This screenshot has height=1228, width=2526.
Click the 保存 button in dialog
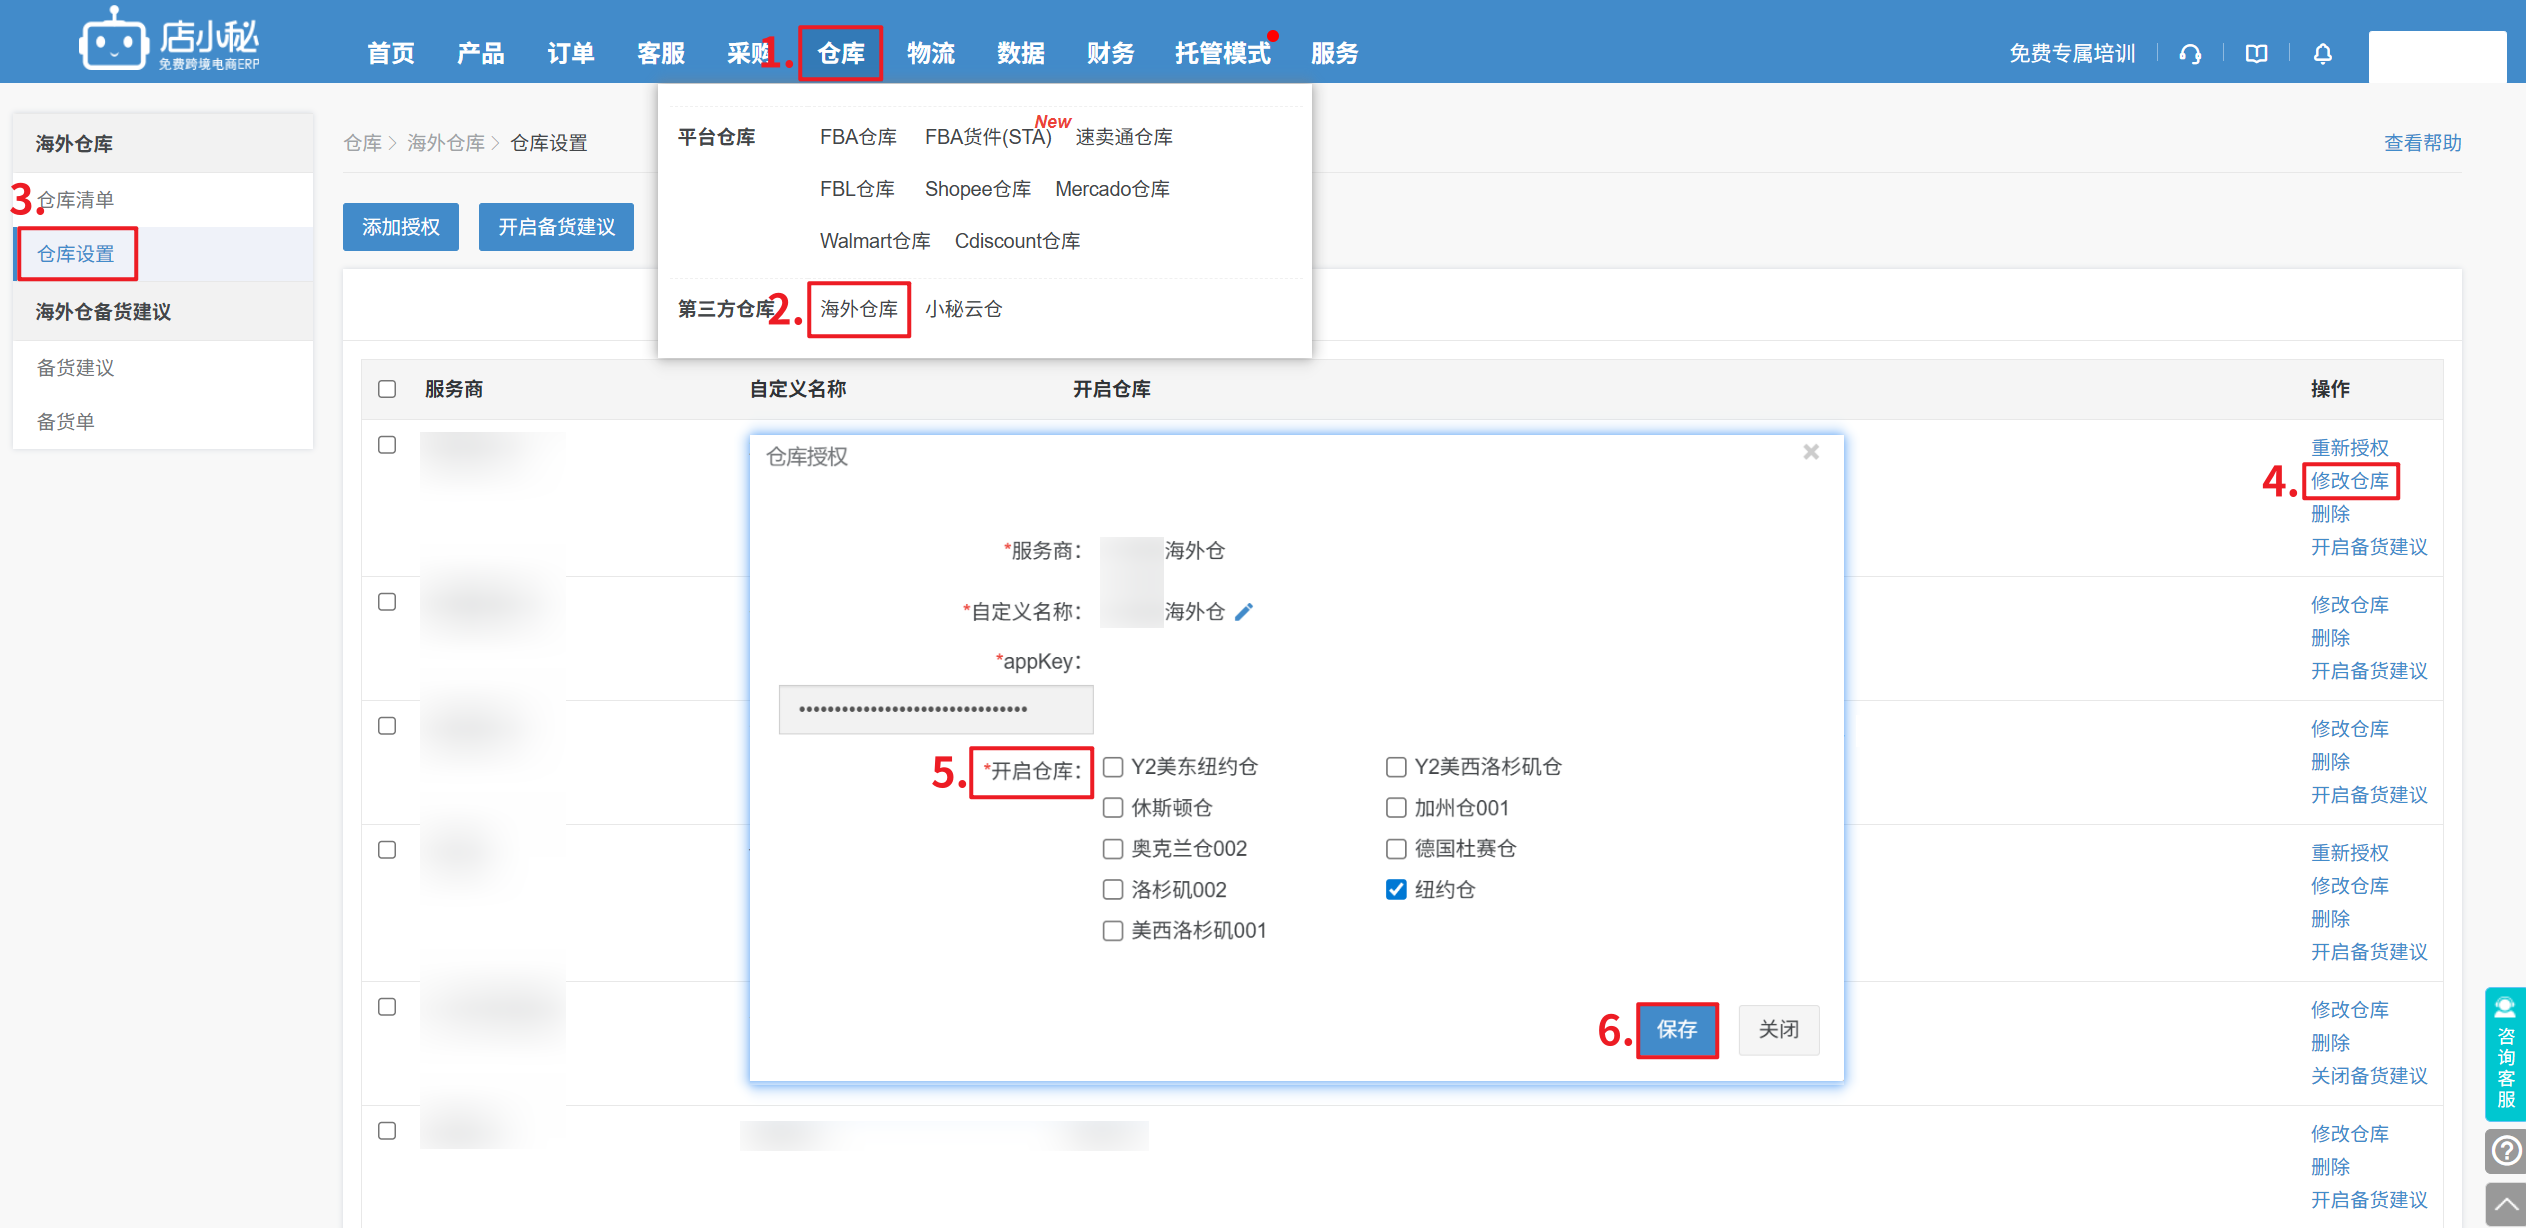[x=1676, y=1029]
